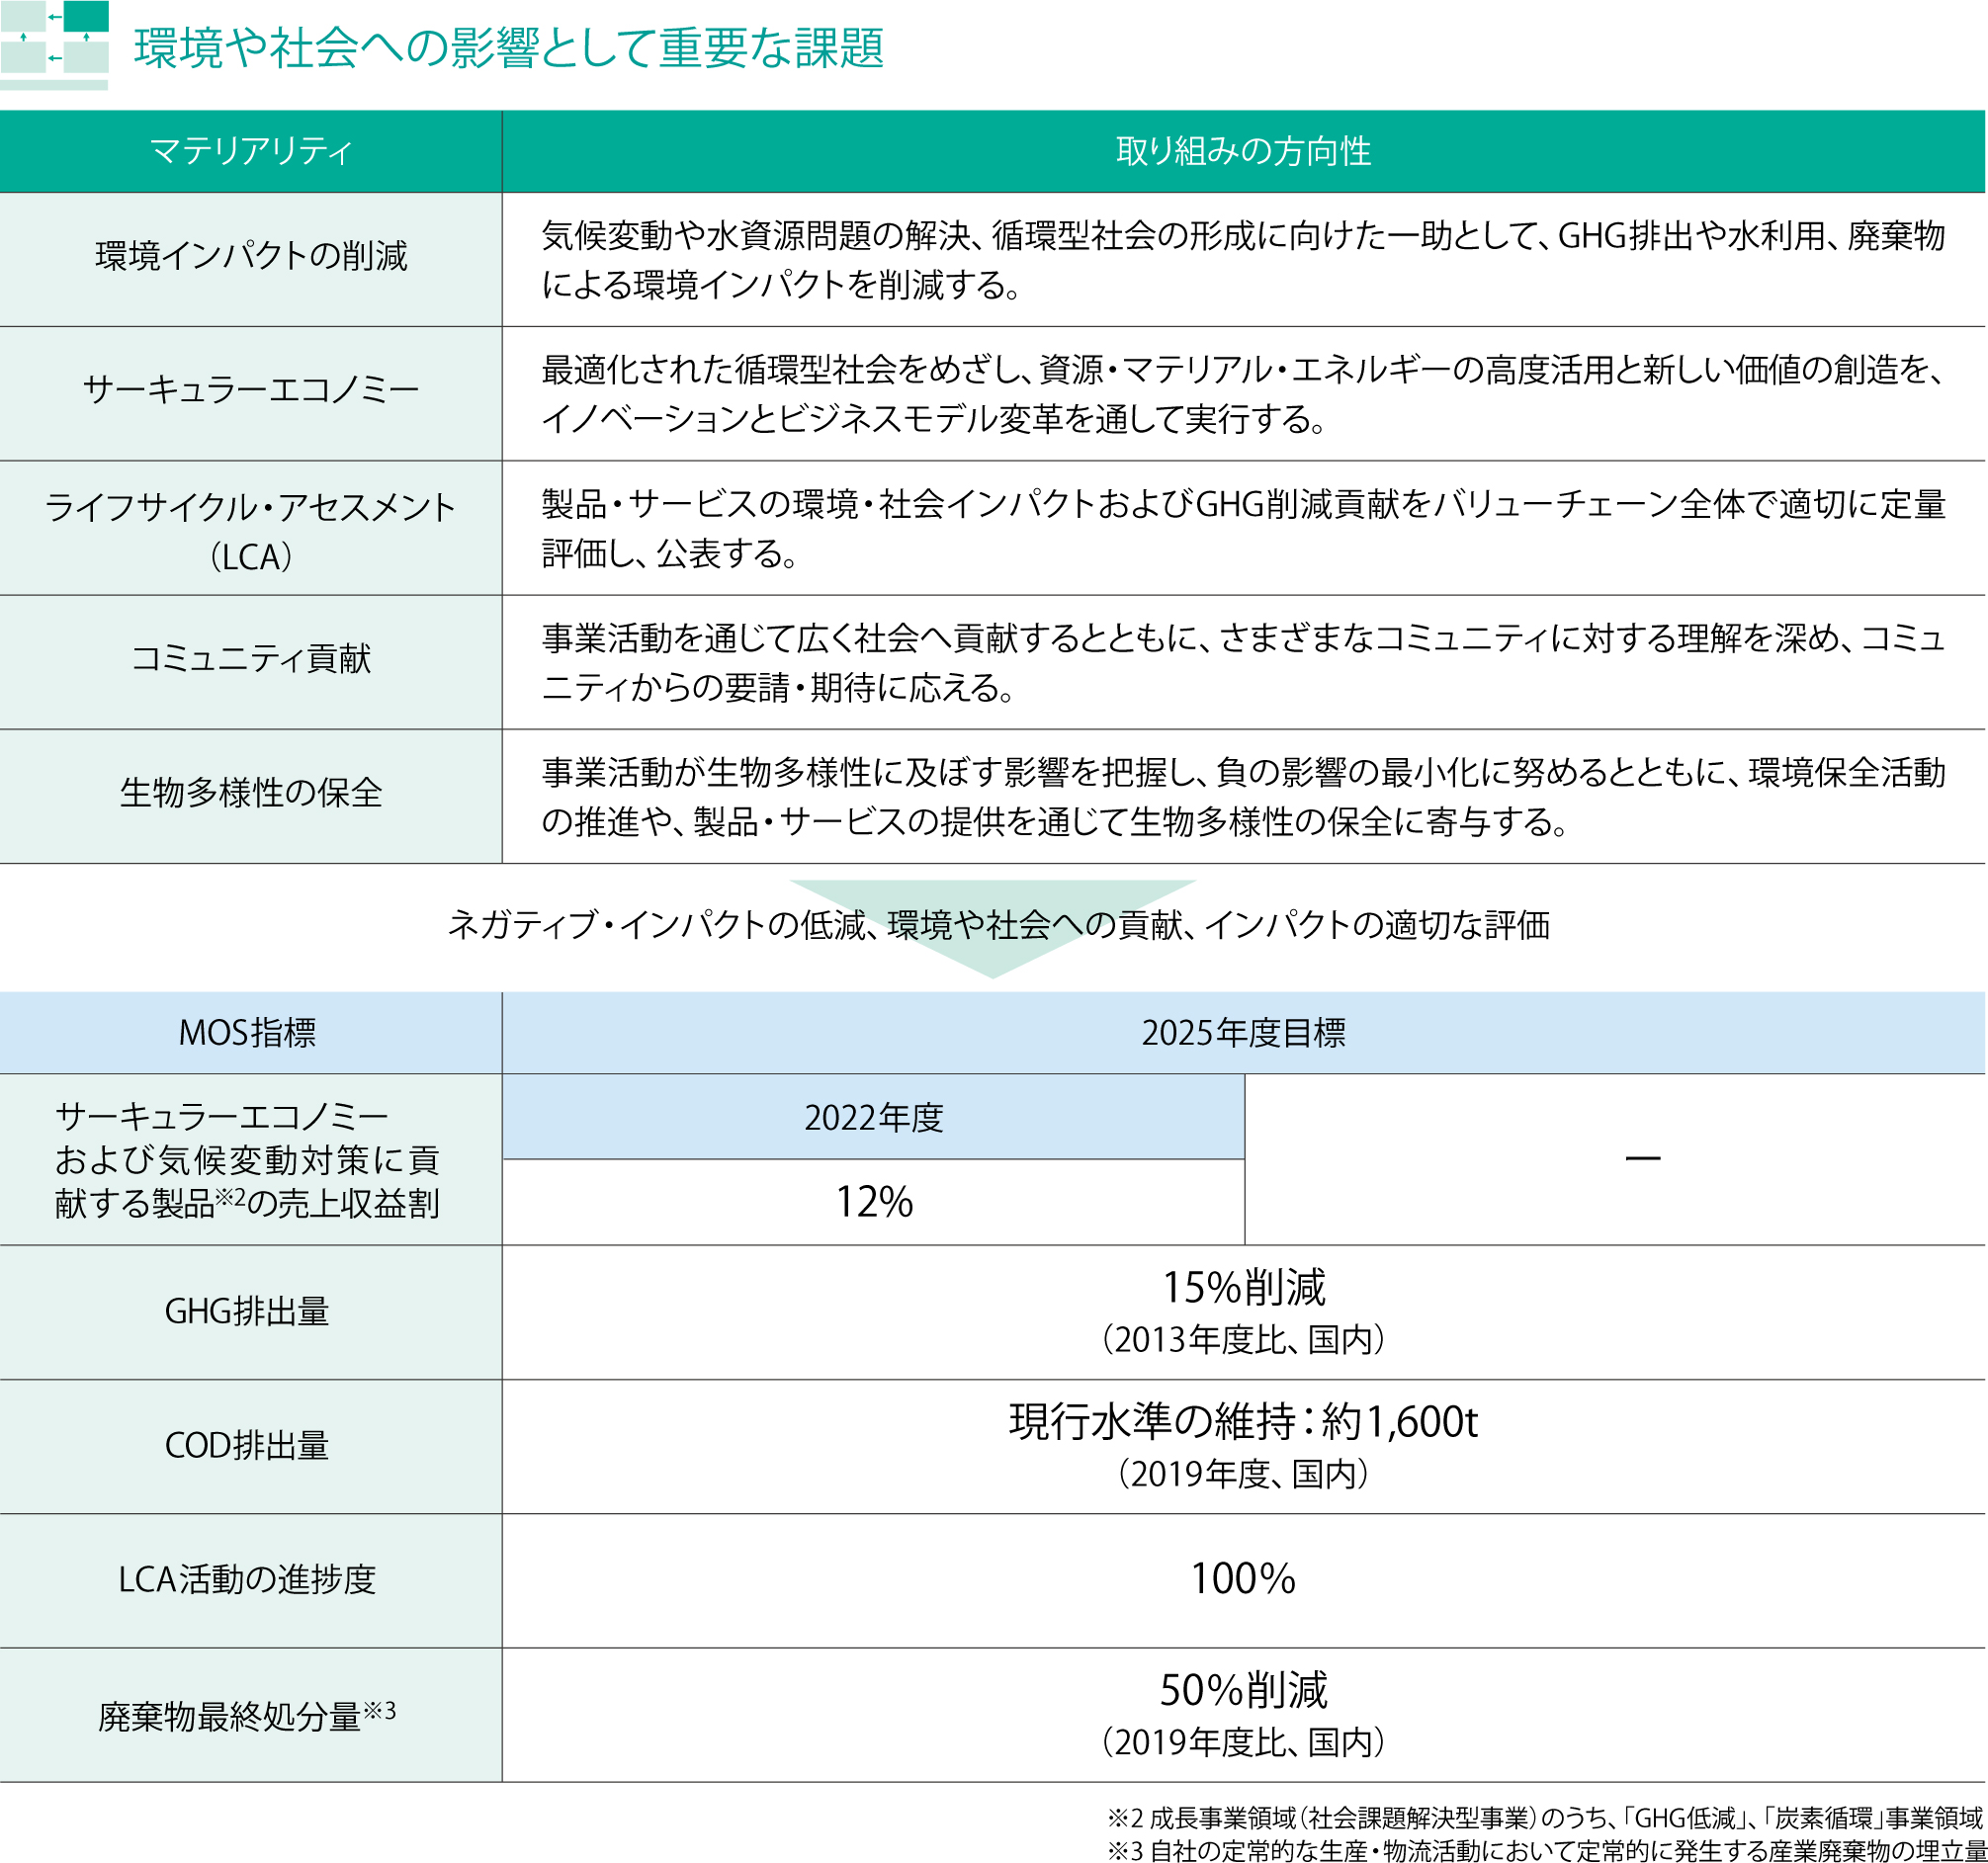
Task: Click the MOS指標 header cell
Action: tap(247, 1033)
